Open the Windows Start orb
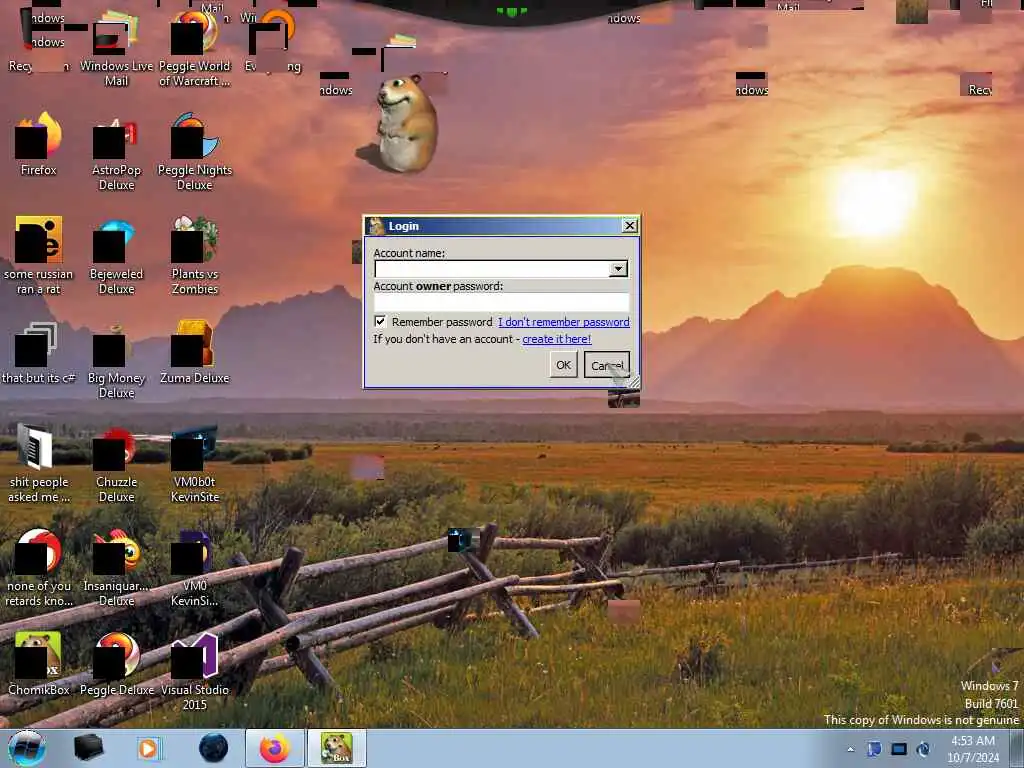Image resolution: width=1024 pixels, height=768 pixels. click(x=27, y=748)
